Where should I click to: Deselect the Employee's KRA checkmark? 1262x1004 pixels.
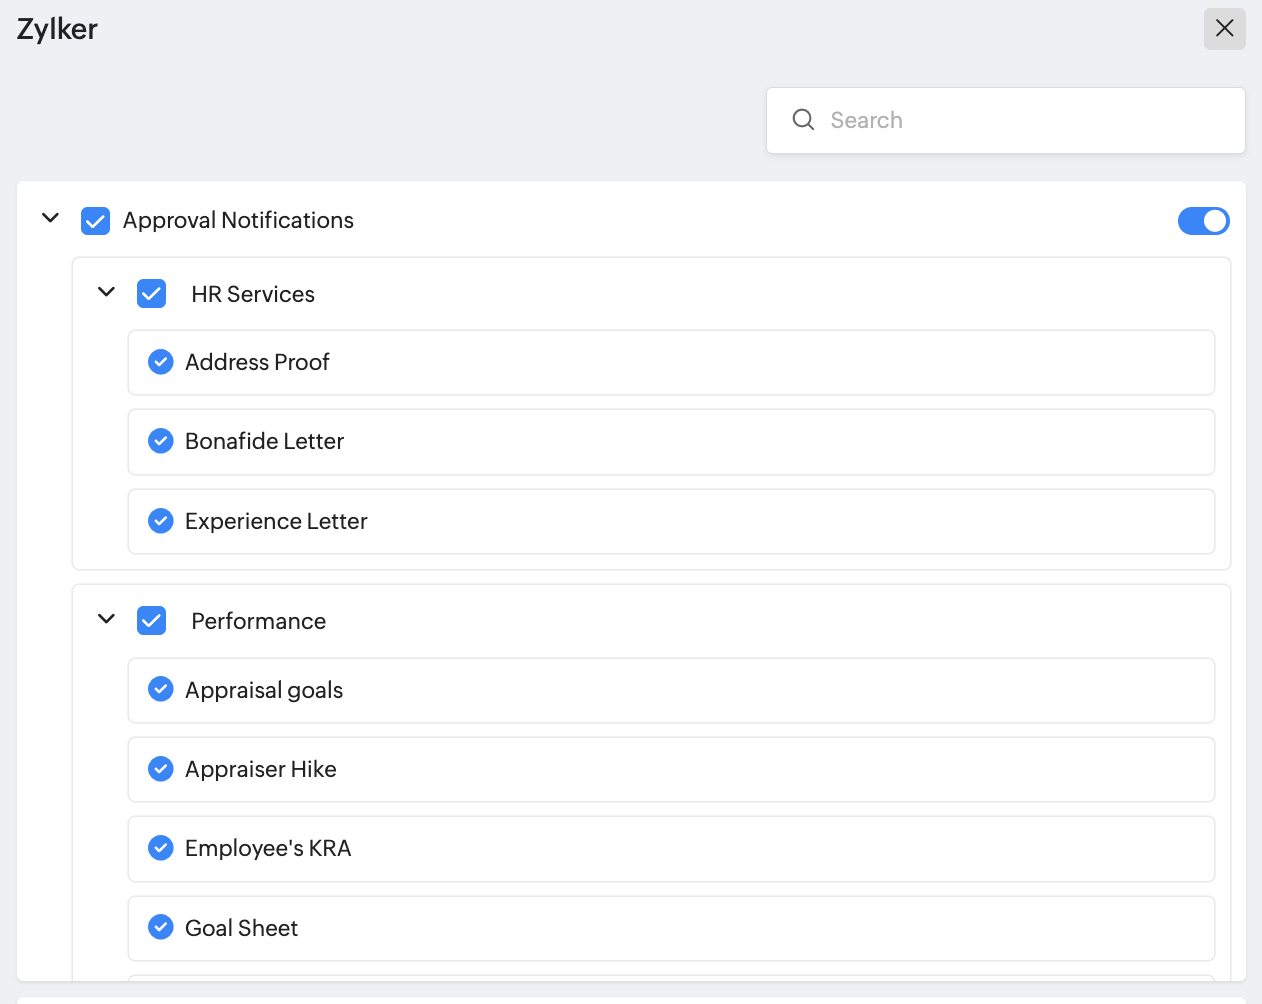click(161, 848)
